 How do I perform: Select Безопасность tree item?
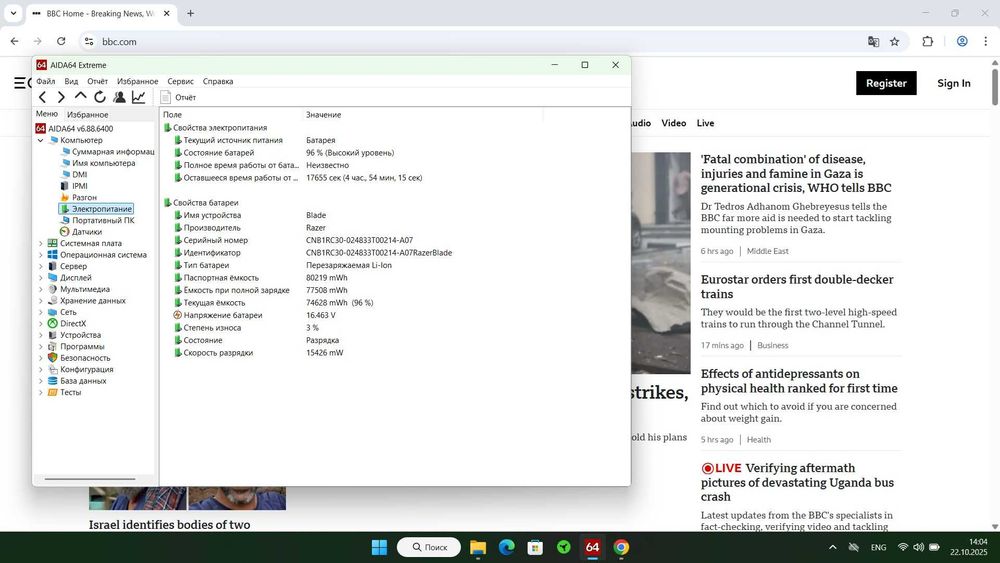[x=79, y=358]
